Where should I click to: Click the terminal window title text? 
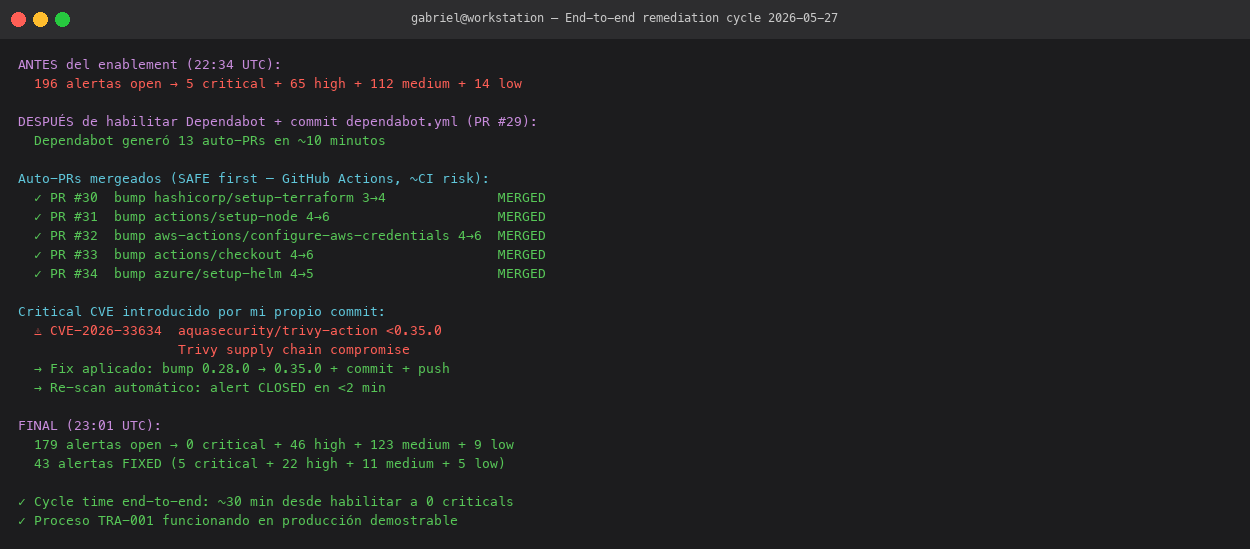(x=625, y=19)
